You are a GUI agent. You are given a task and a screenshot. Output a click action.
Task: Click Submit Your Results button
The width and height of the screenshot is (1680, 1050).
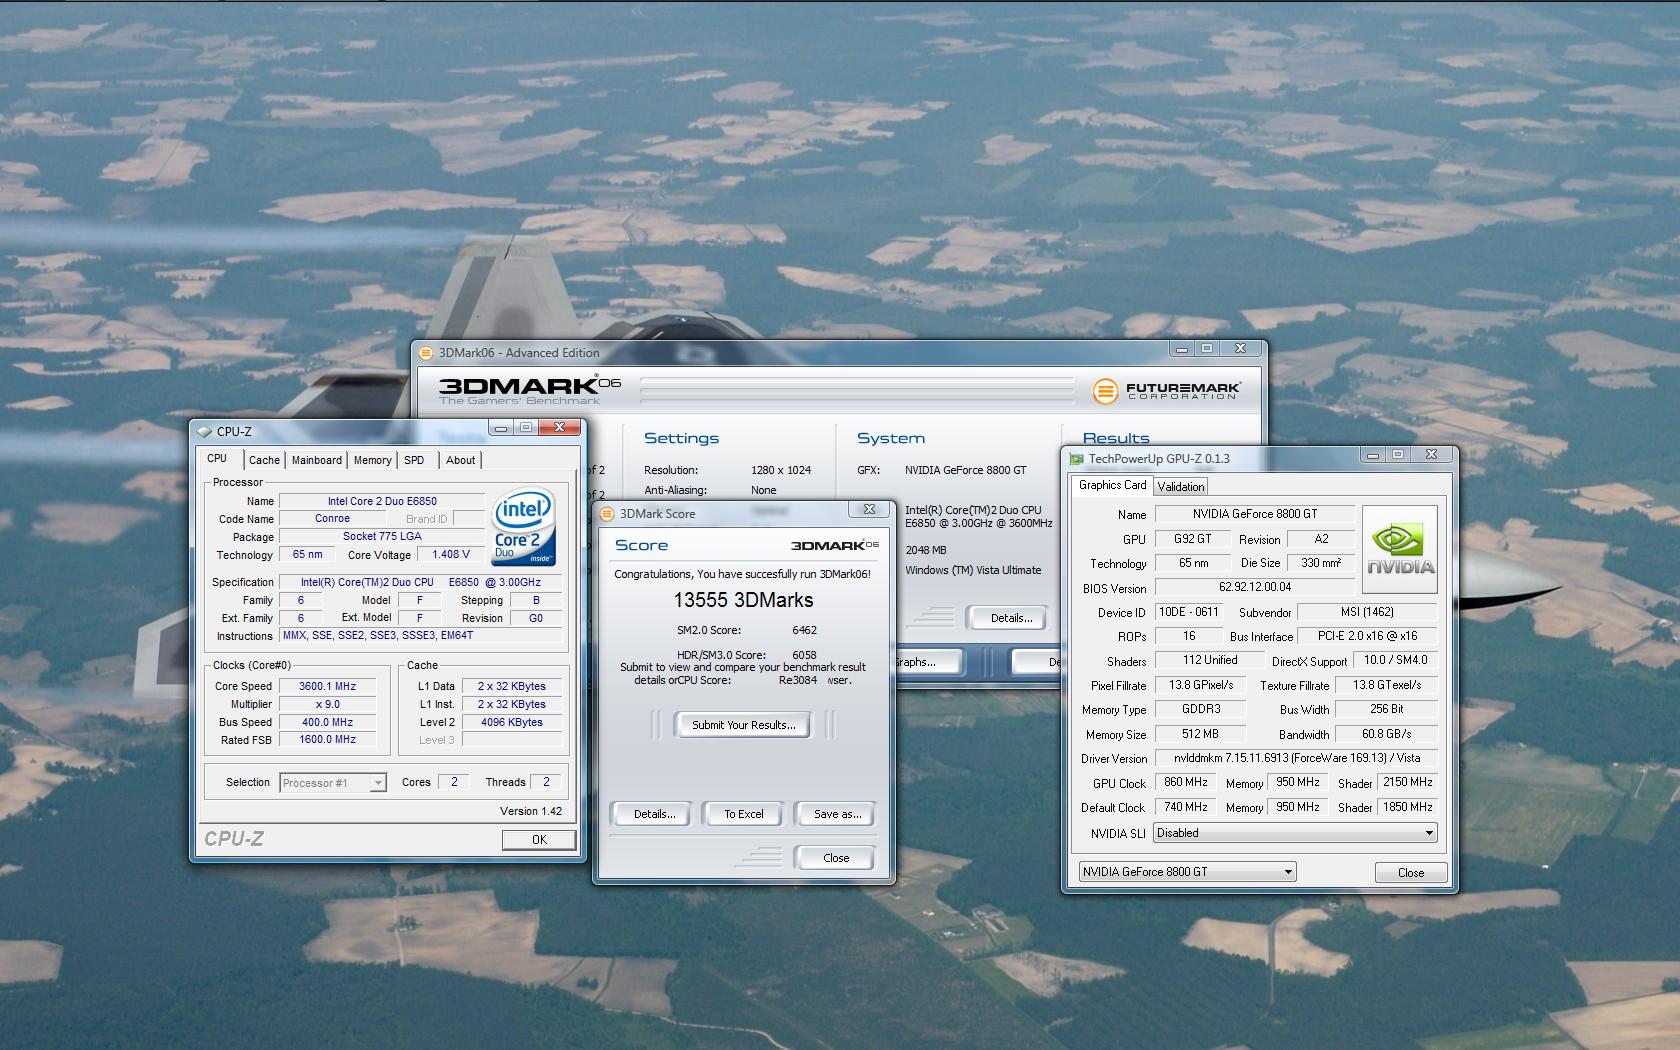tap(743, 725)
